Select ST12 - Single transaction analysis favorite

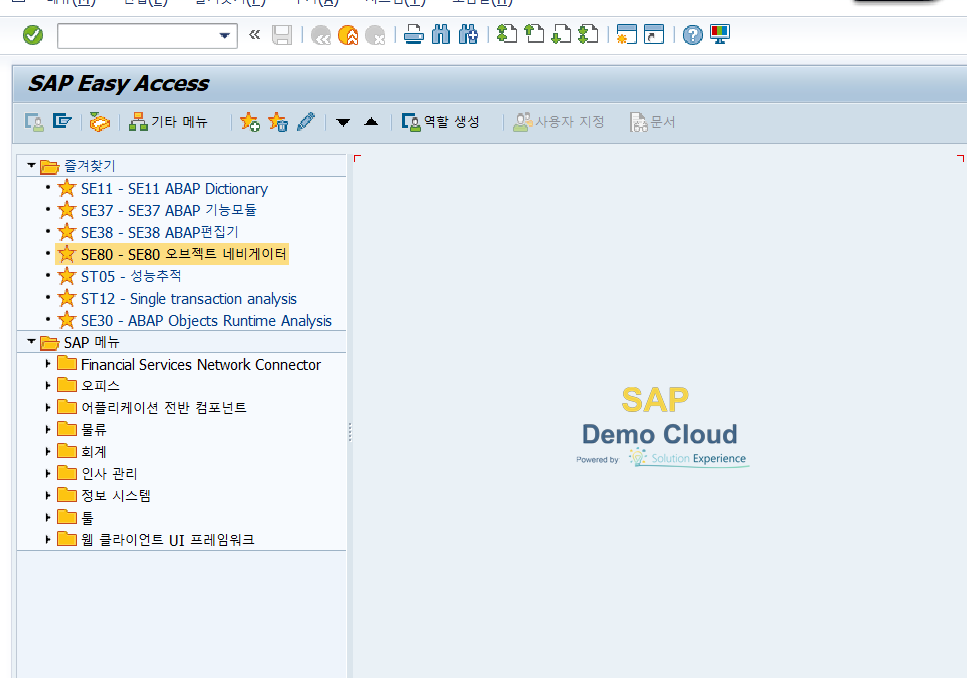click(x=189, y=299)
